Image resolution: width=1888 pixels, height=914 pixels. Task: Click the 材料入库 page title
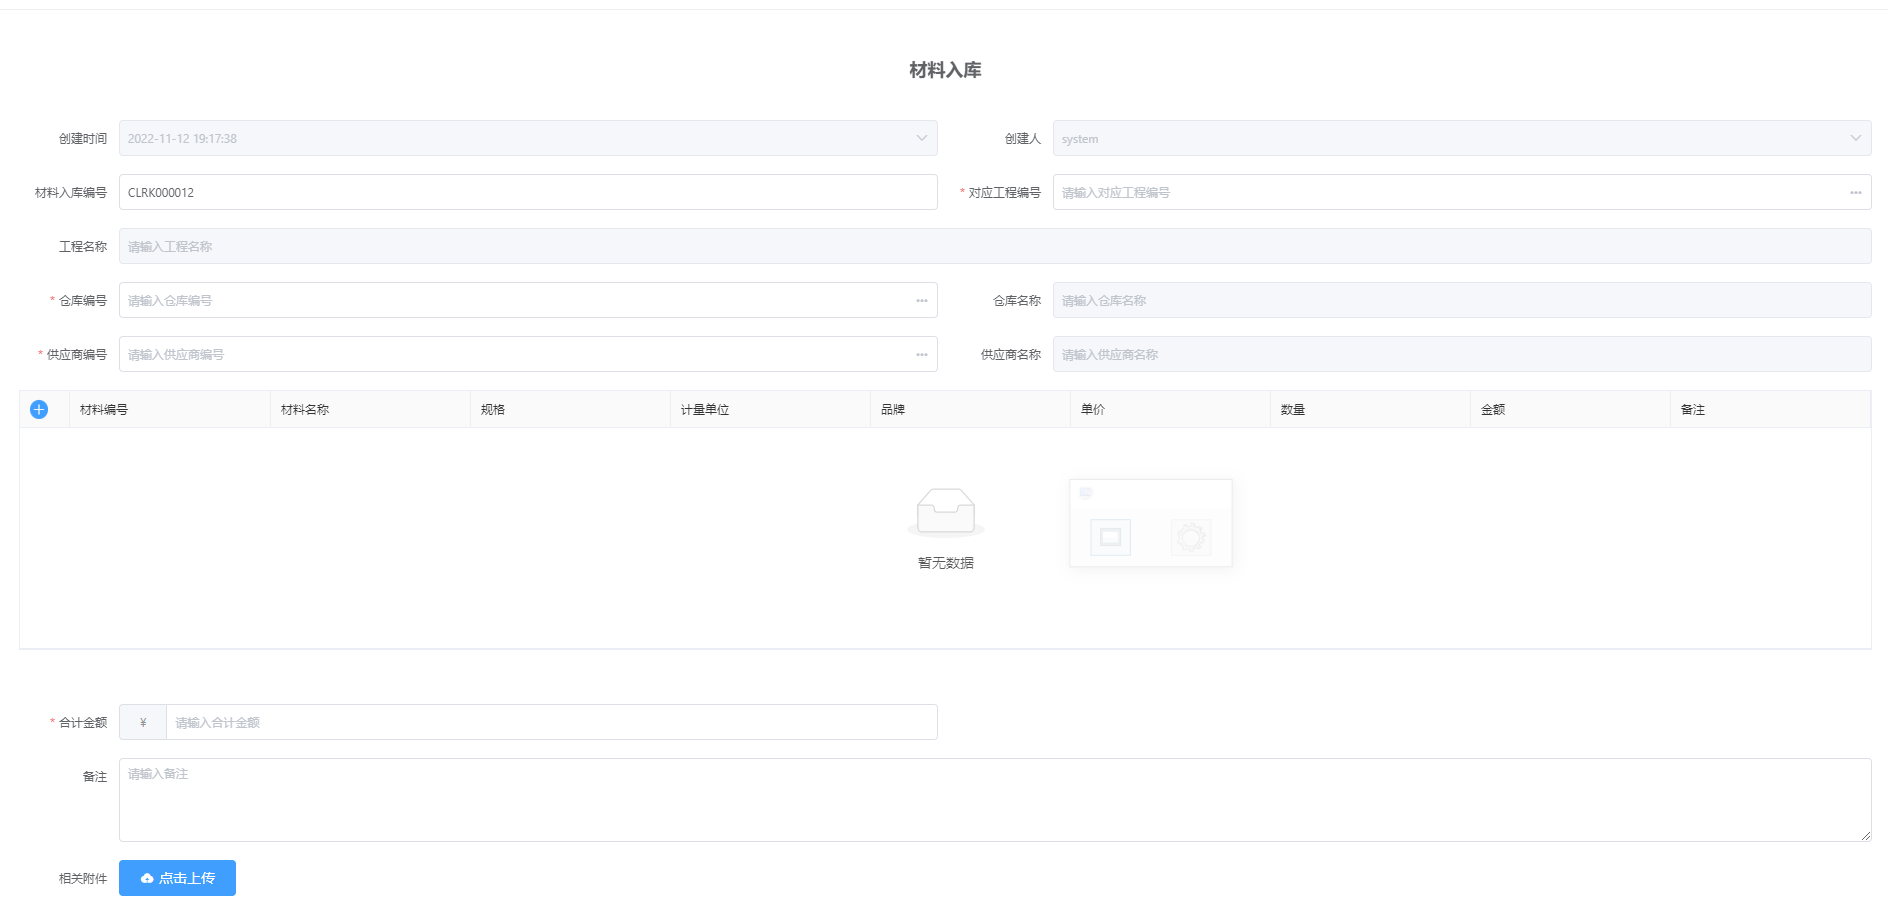(x=945, y=70)
